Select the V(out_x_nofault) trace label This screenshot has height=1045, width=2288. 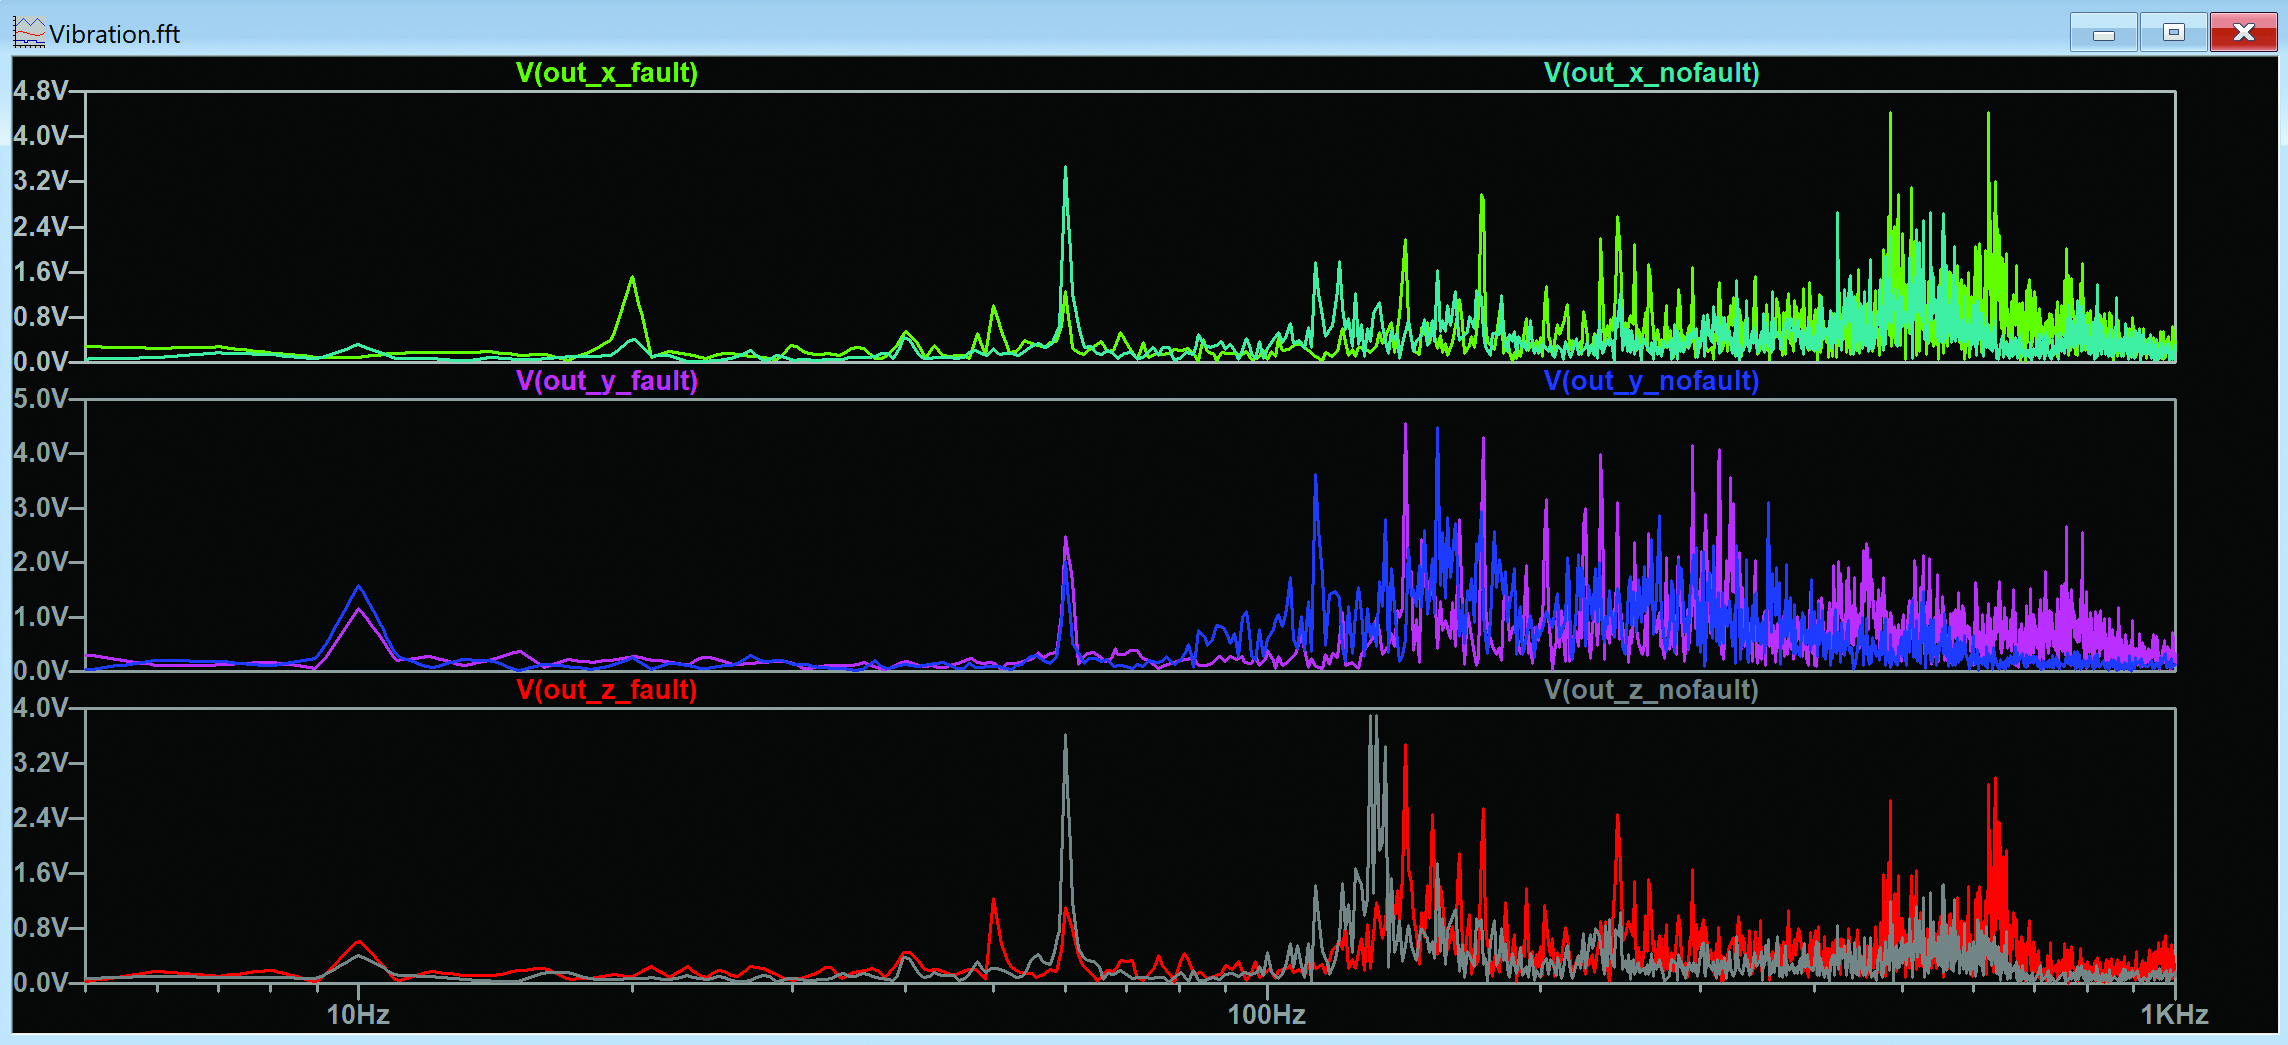1651,73
